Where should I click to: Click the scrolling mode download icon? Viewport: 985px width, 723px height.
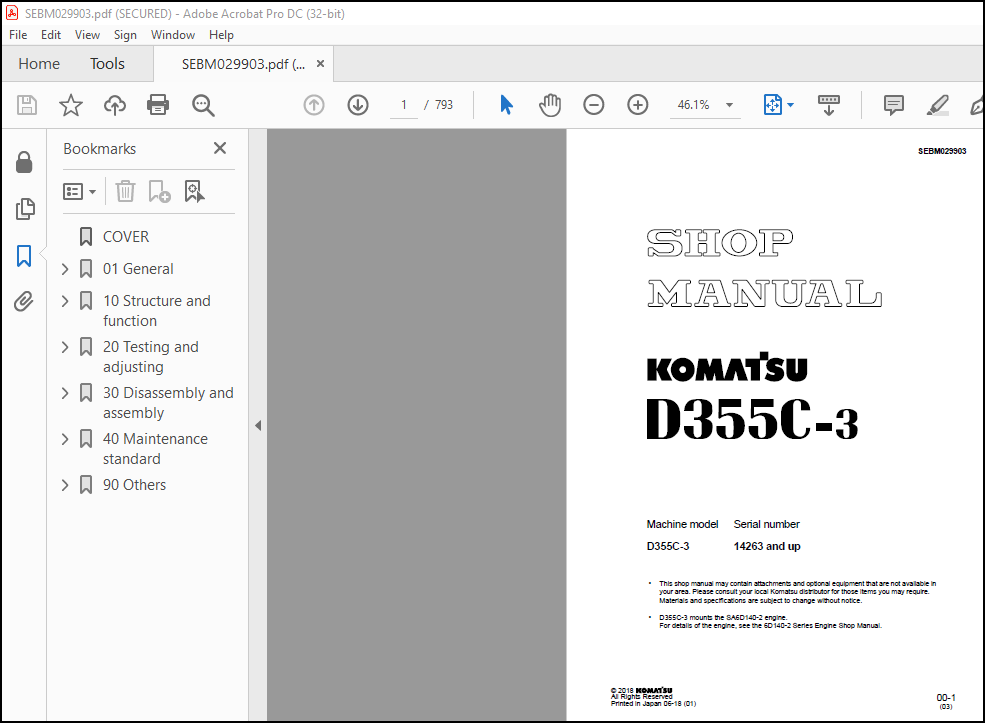click(829, 105)
